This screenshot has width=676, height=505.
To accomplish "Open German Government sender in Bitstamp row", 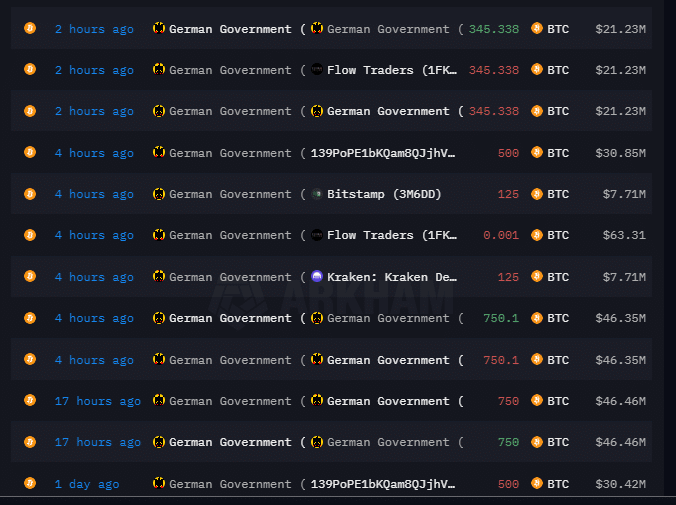I will click(x=237, y=194).
